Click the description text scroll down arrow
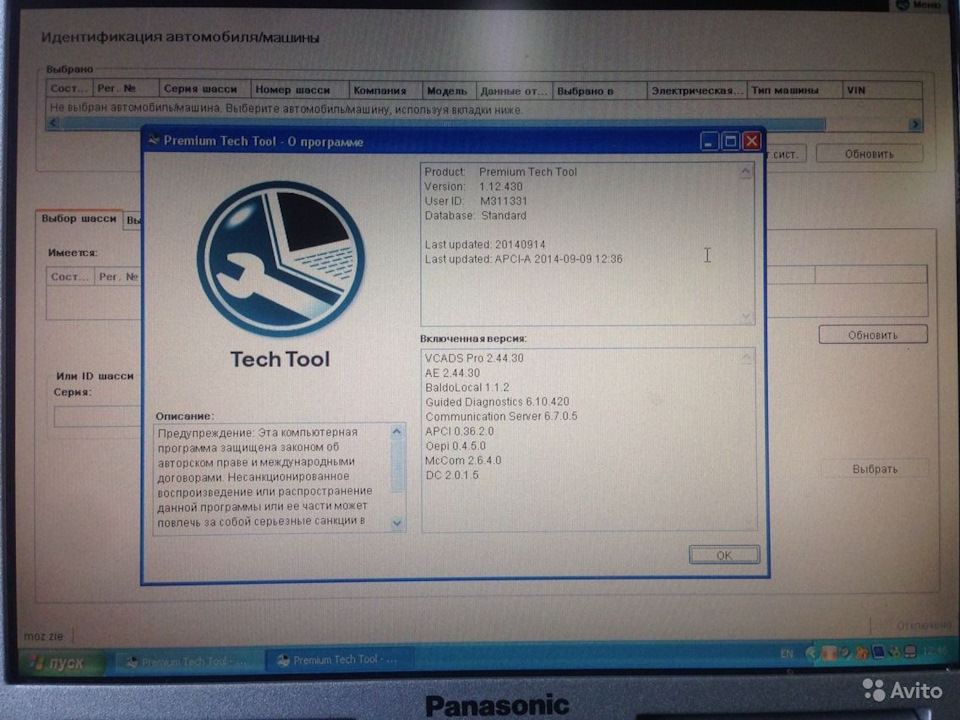 tap(397, 523)
